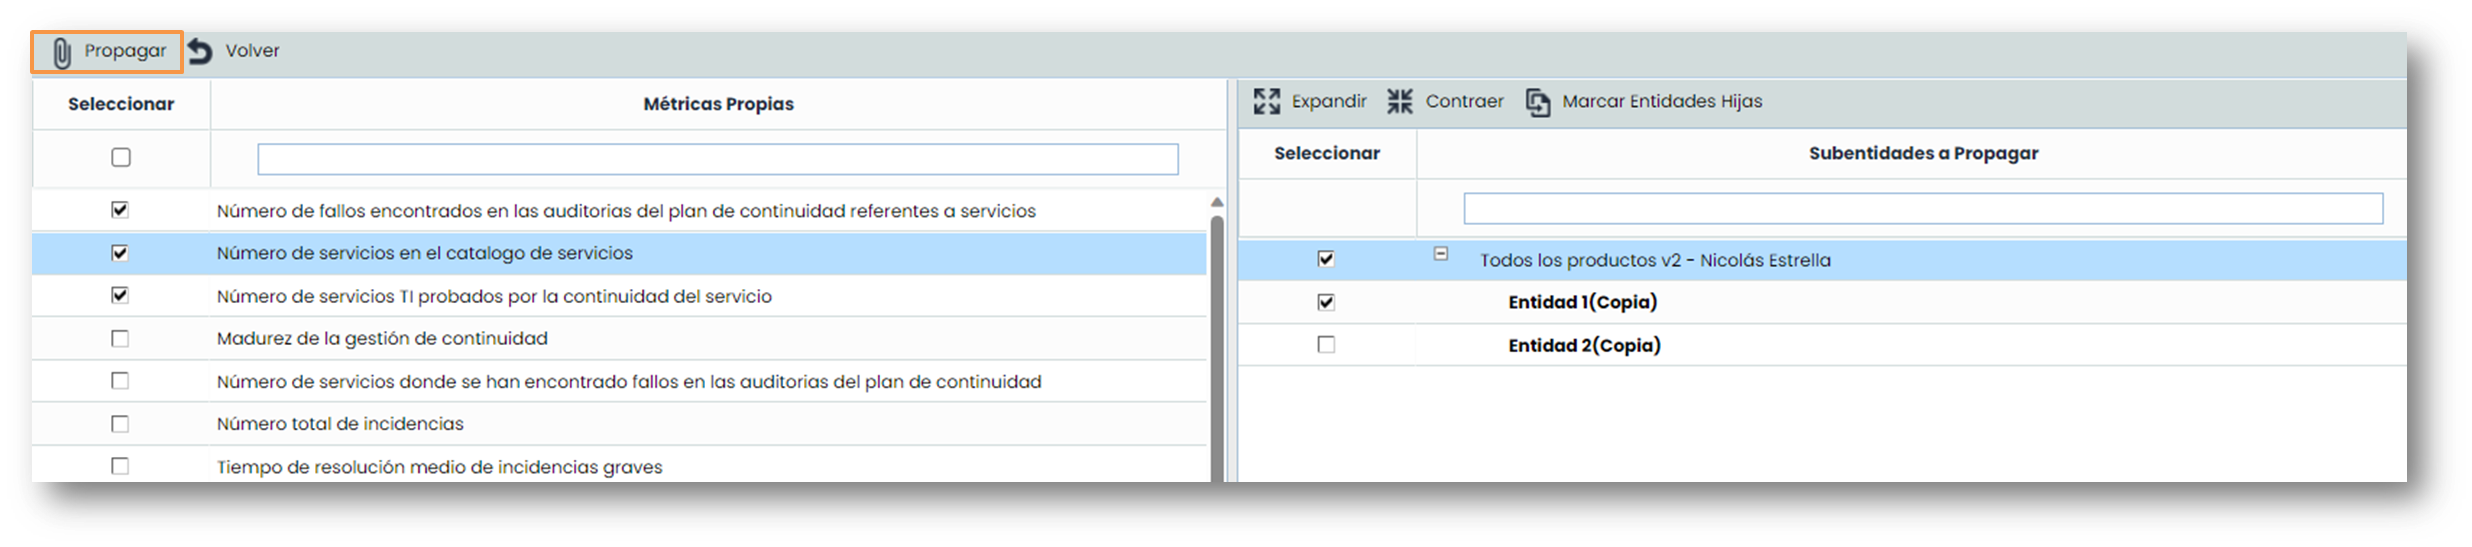Check the 'Entidad 2(Copia)' checkbox
Image resolution: width=2472 pixels, height=547 pixels.
pyautogui.click(x=1326, y=345)
